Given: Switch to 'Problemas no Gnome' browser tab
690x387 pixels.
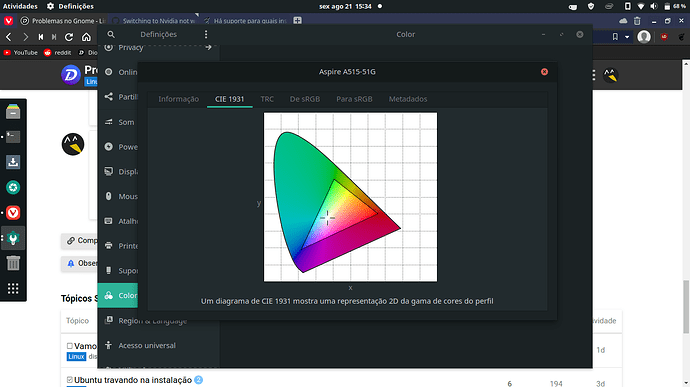Looking at the screenshot, I should (x=63, y=21).
